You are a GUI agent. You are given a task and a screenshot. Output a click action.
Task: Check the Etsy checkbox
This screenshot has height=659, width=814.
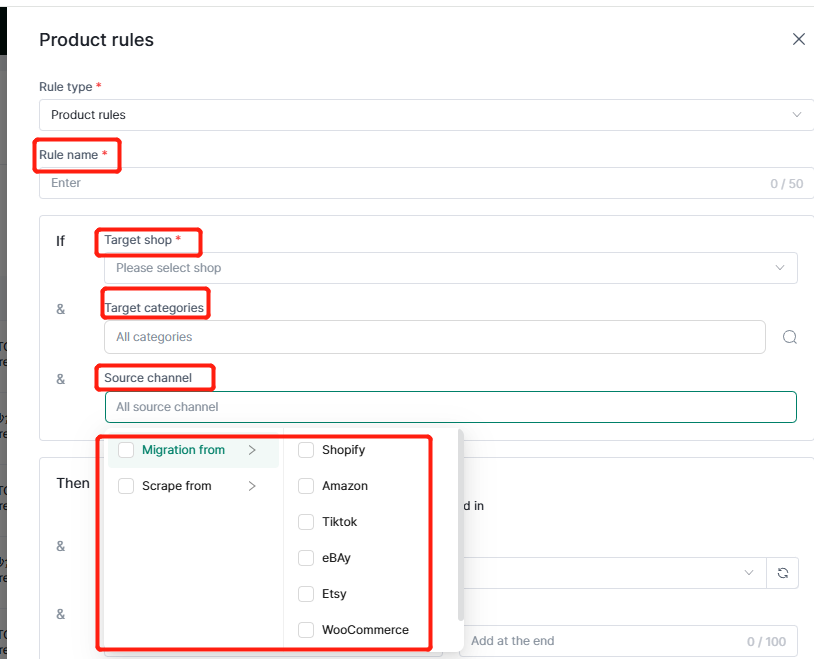[x=306, y=594]
